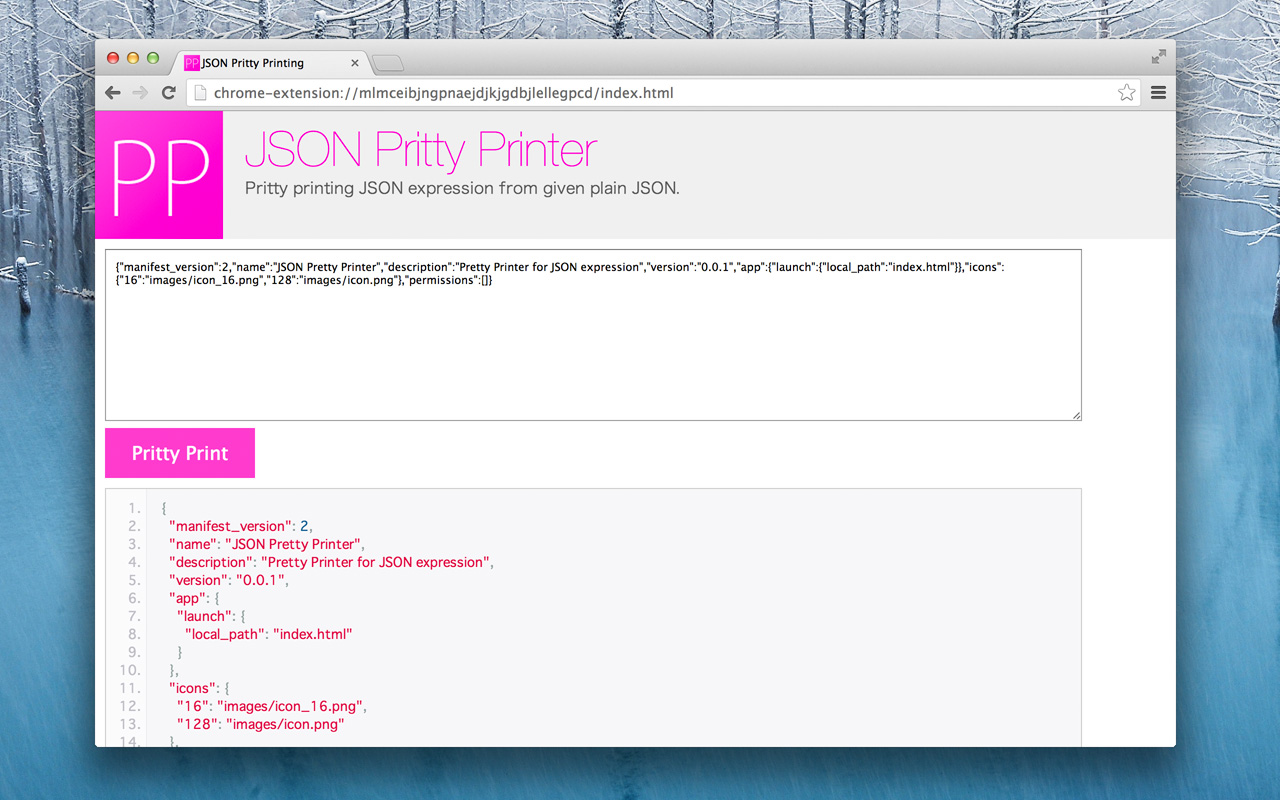Select the bookmark star icon
1280x800 pixels.
point(1126,92)
